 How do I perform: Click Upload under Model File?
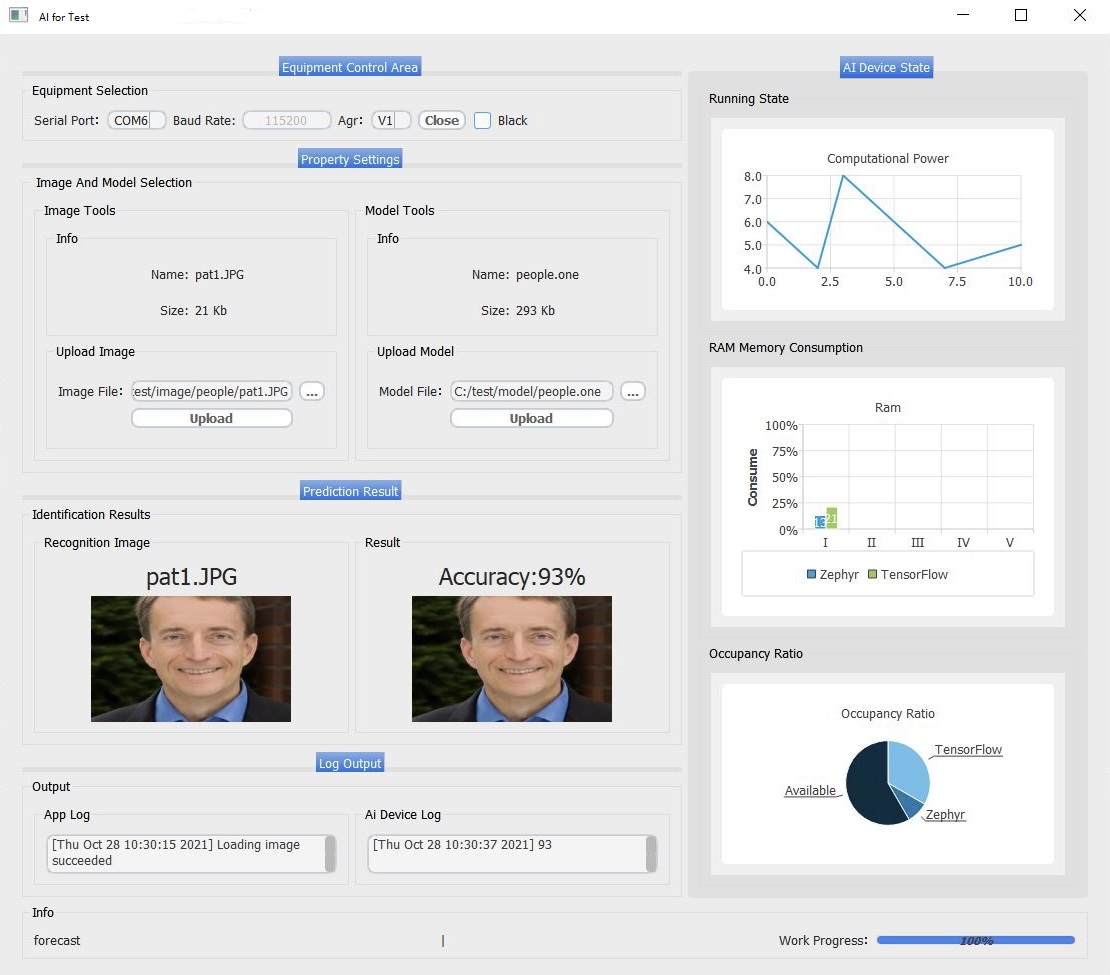[532, 418]
